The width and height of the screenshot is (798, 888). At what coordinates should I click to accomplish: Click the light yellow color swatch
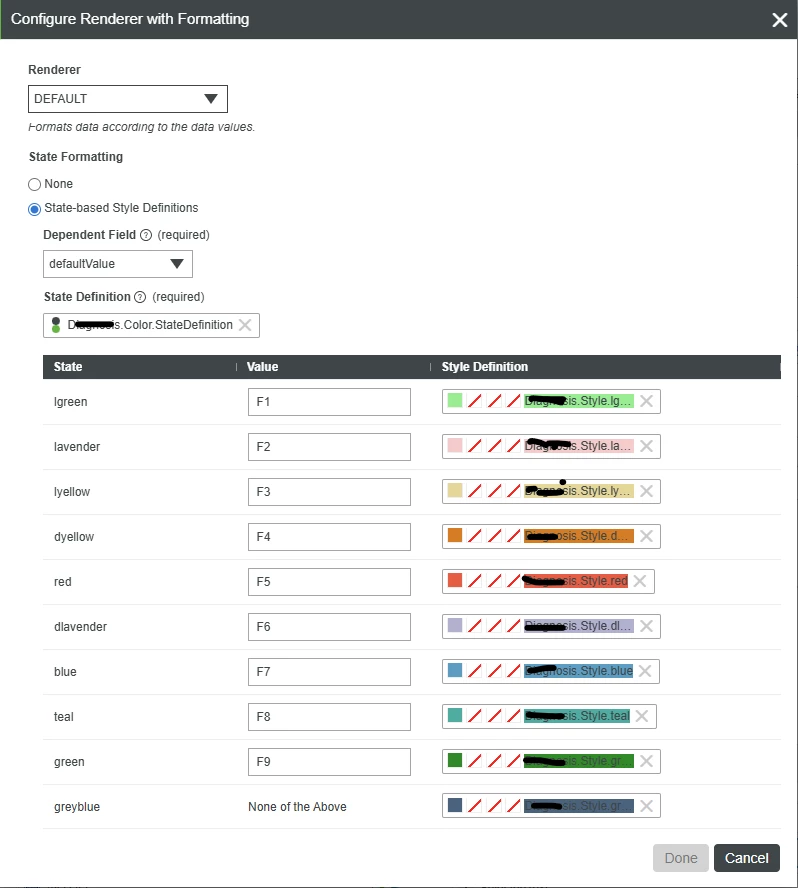point(455,490)
